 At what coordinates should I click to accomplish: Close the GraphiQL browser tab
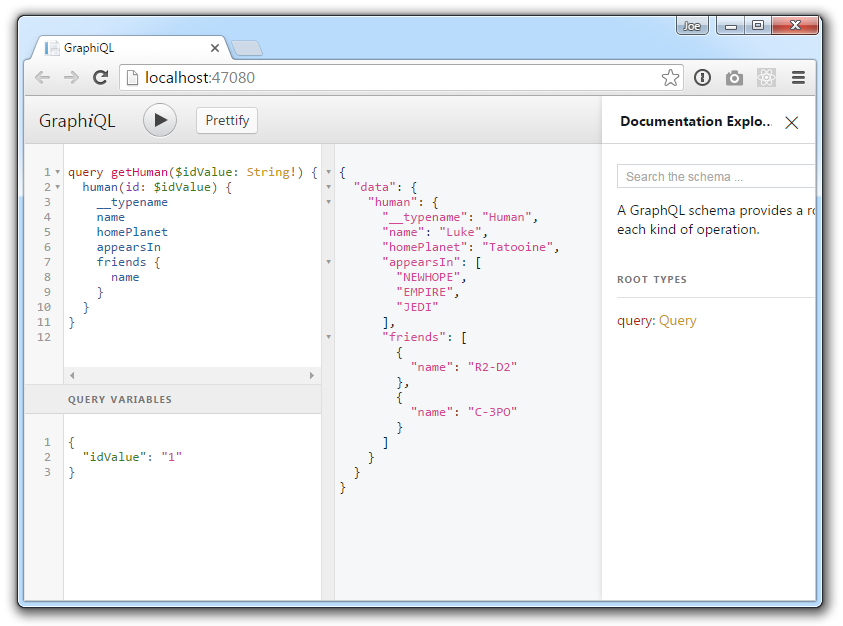215,48
